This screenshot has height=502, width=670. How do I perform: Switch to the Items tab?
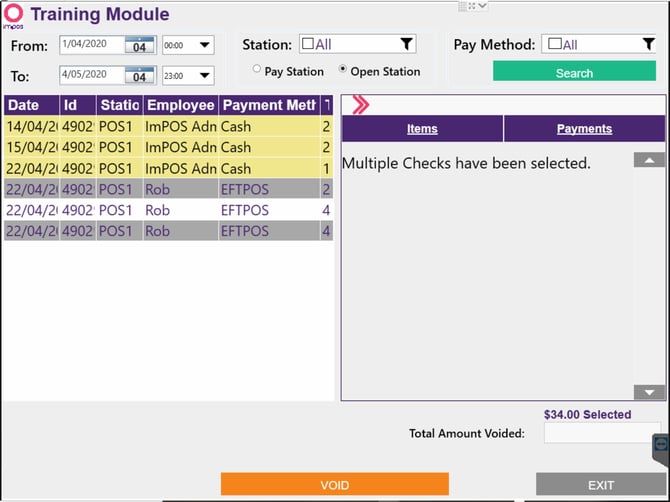pyautogui.click(x=422, y=129)
